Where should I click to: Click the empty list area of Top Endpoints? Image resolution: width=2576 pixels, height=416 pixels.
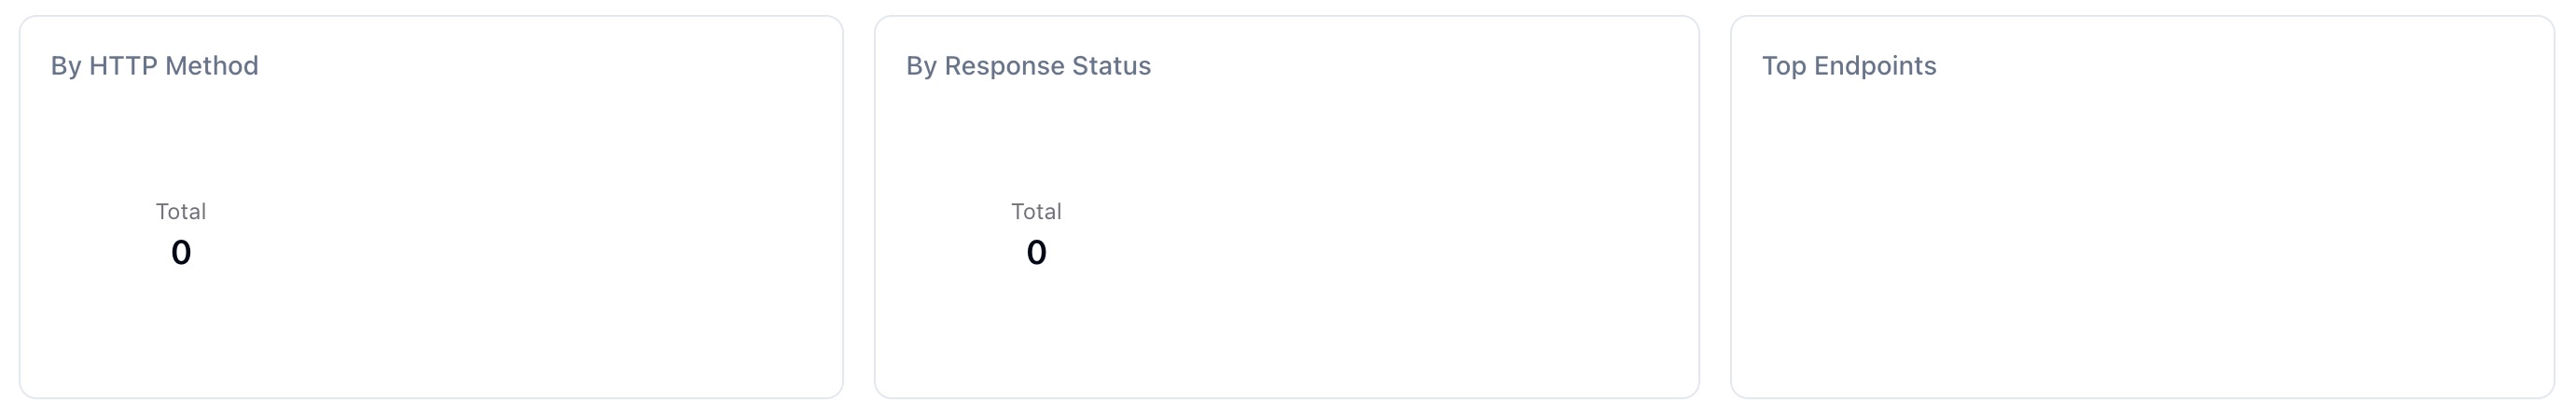[x=2140, y=240]
